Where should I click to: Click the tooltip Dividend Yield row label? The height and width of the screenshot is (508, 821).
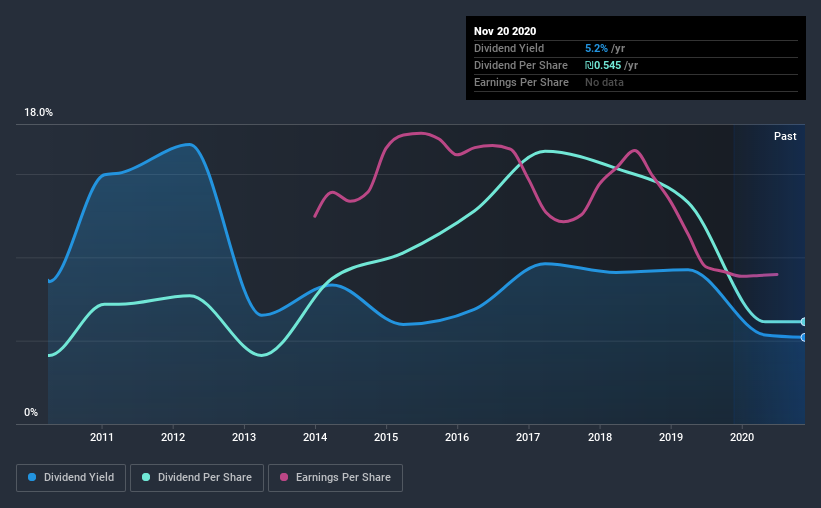coord(509,48)
